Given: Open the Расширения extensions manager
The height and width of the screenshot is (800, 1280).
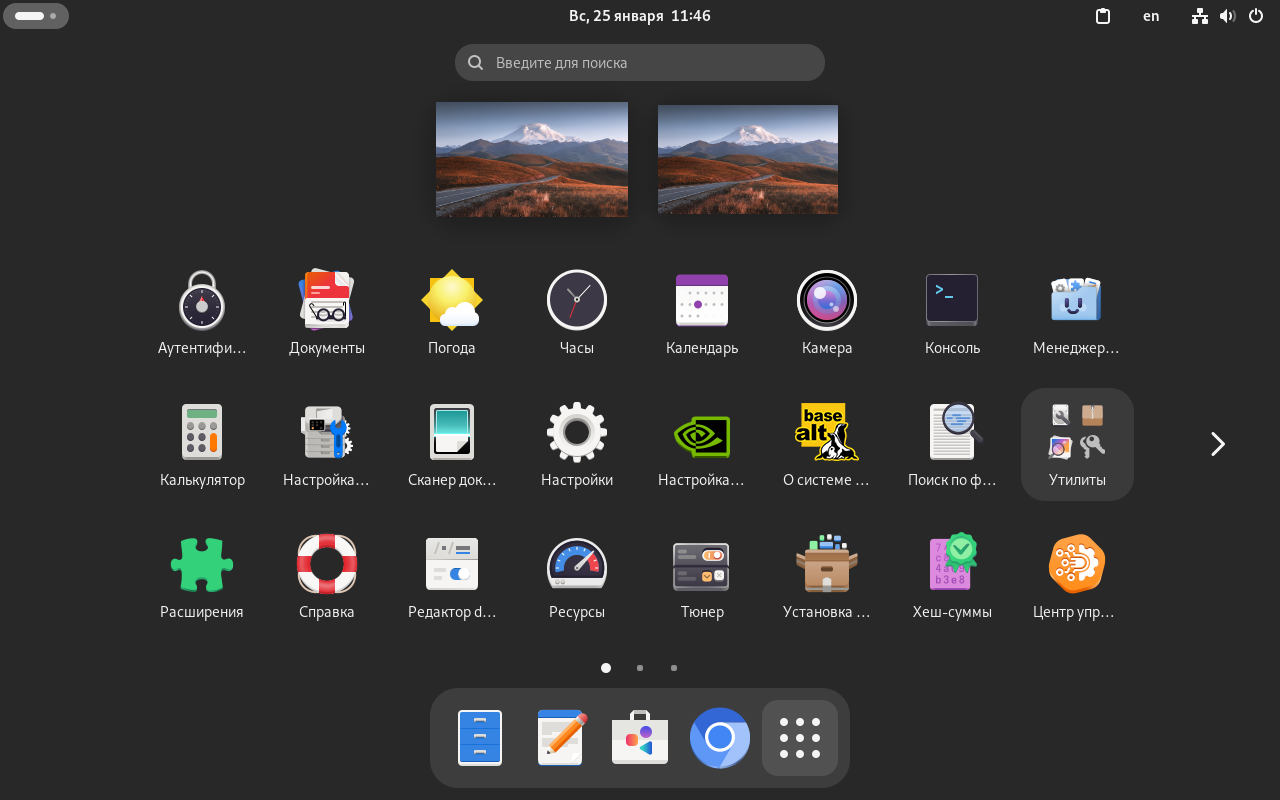Looking at the screenshot, I should [202, 564].
